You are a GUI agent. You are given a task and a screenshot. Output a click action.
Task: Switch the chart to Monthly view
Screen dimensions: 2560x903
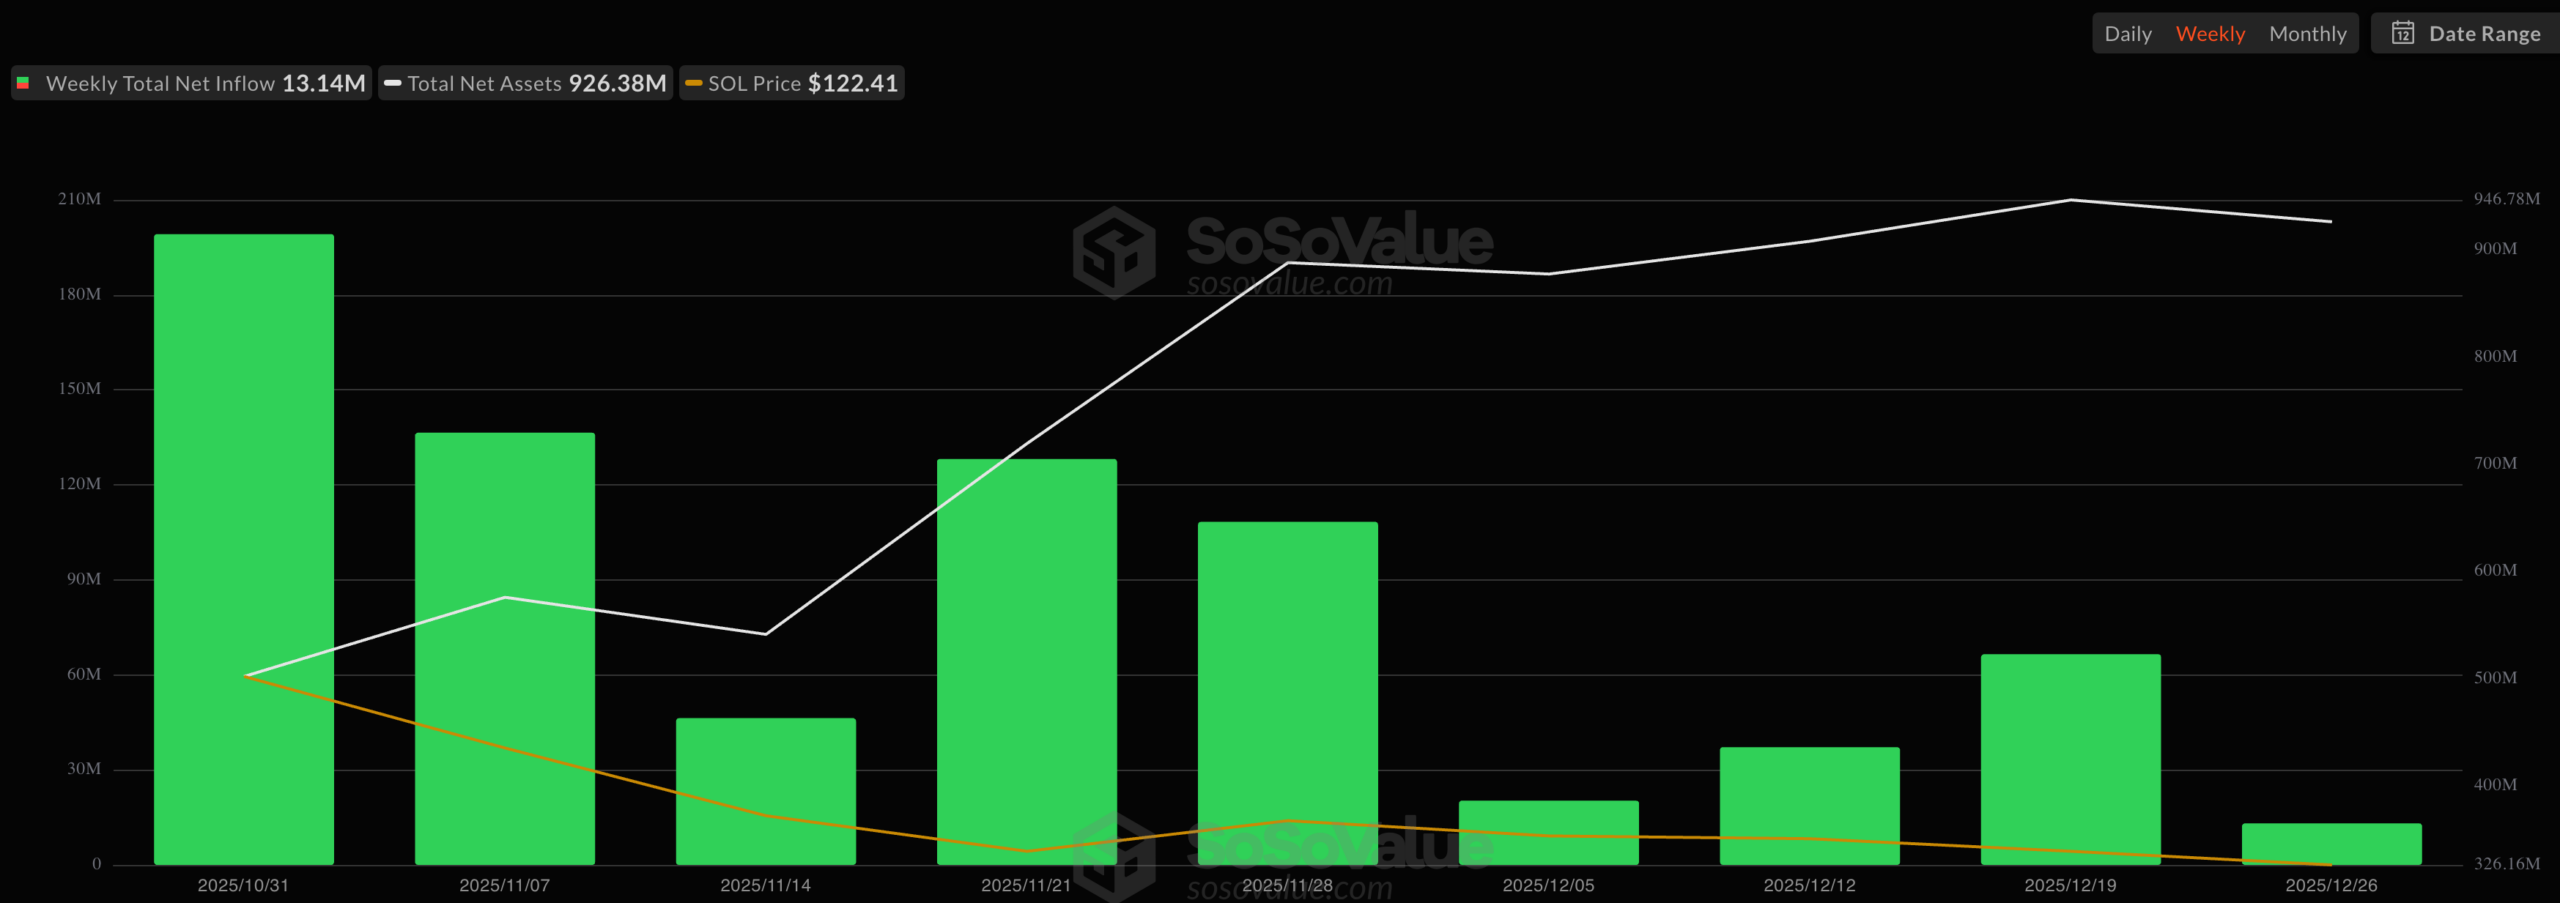click(x=2307, y=34)
